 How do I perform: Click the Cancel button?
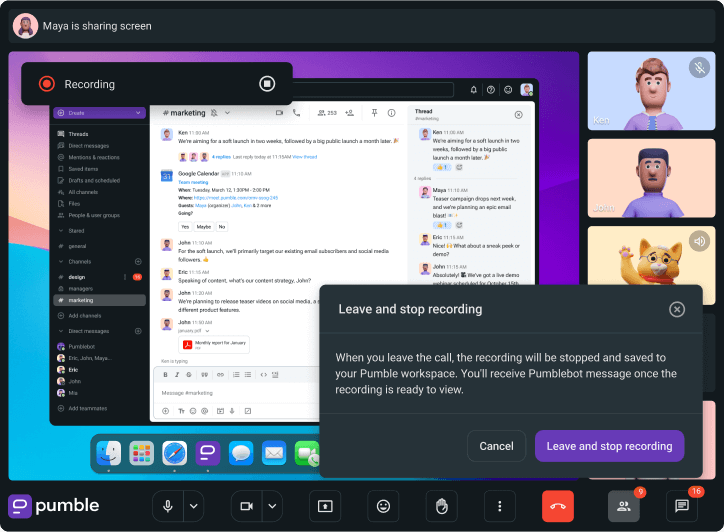click(x=496, y=446)
